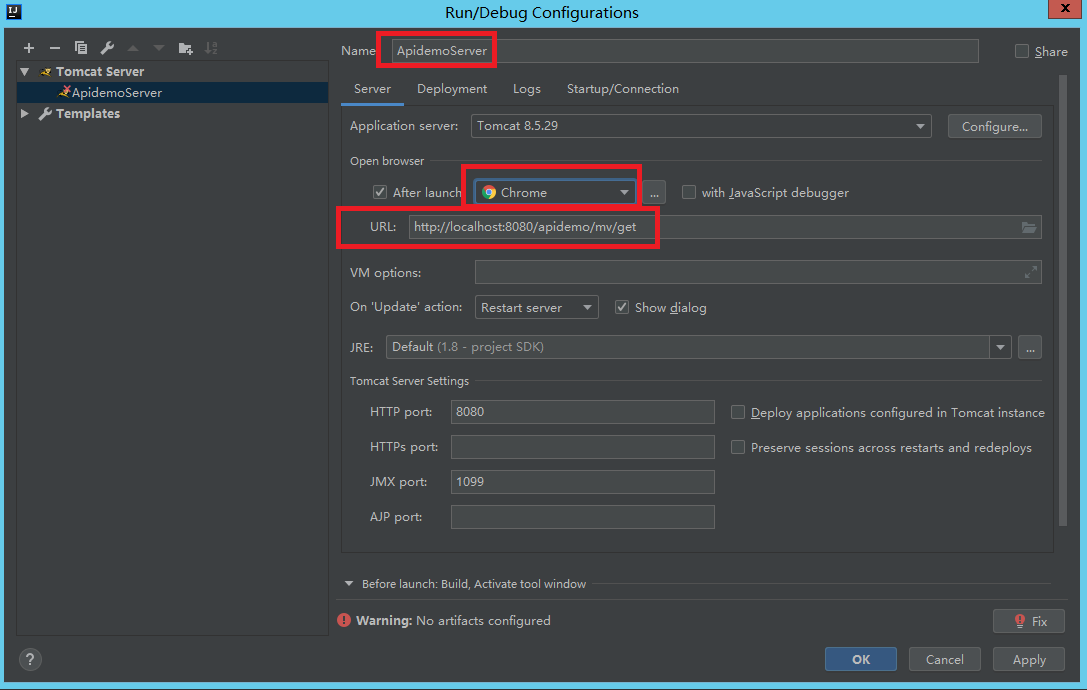Image resolution: width=1087 pixels, height=690 pixels.
Task: Click the vertical scrollbar of settings panel
Action: click(x=1063, y=300)
